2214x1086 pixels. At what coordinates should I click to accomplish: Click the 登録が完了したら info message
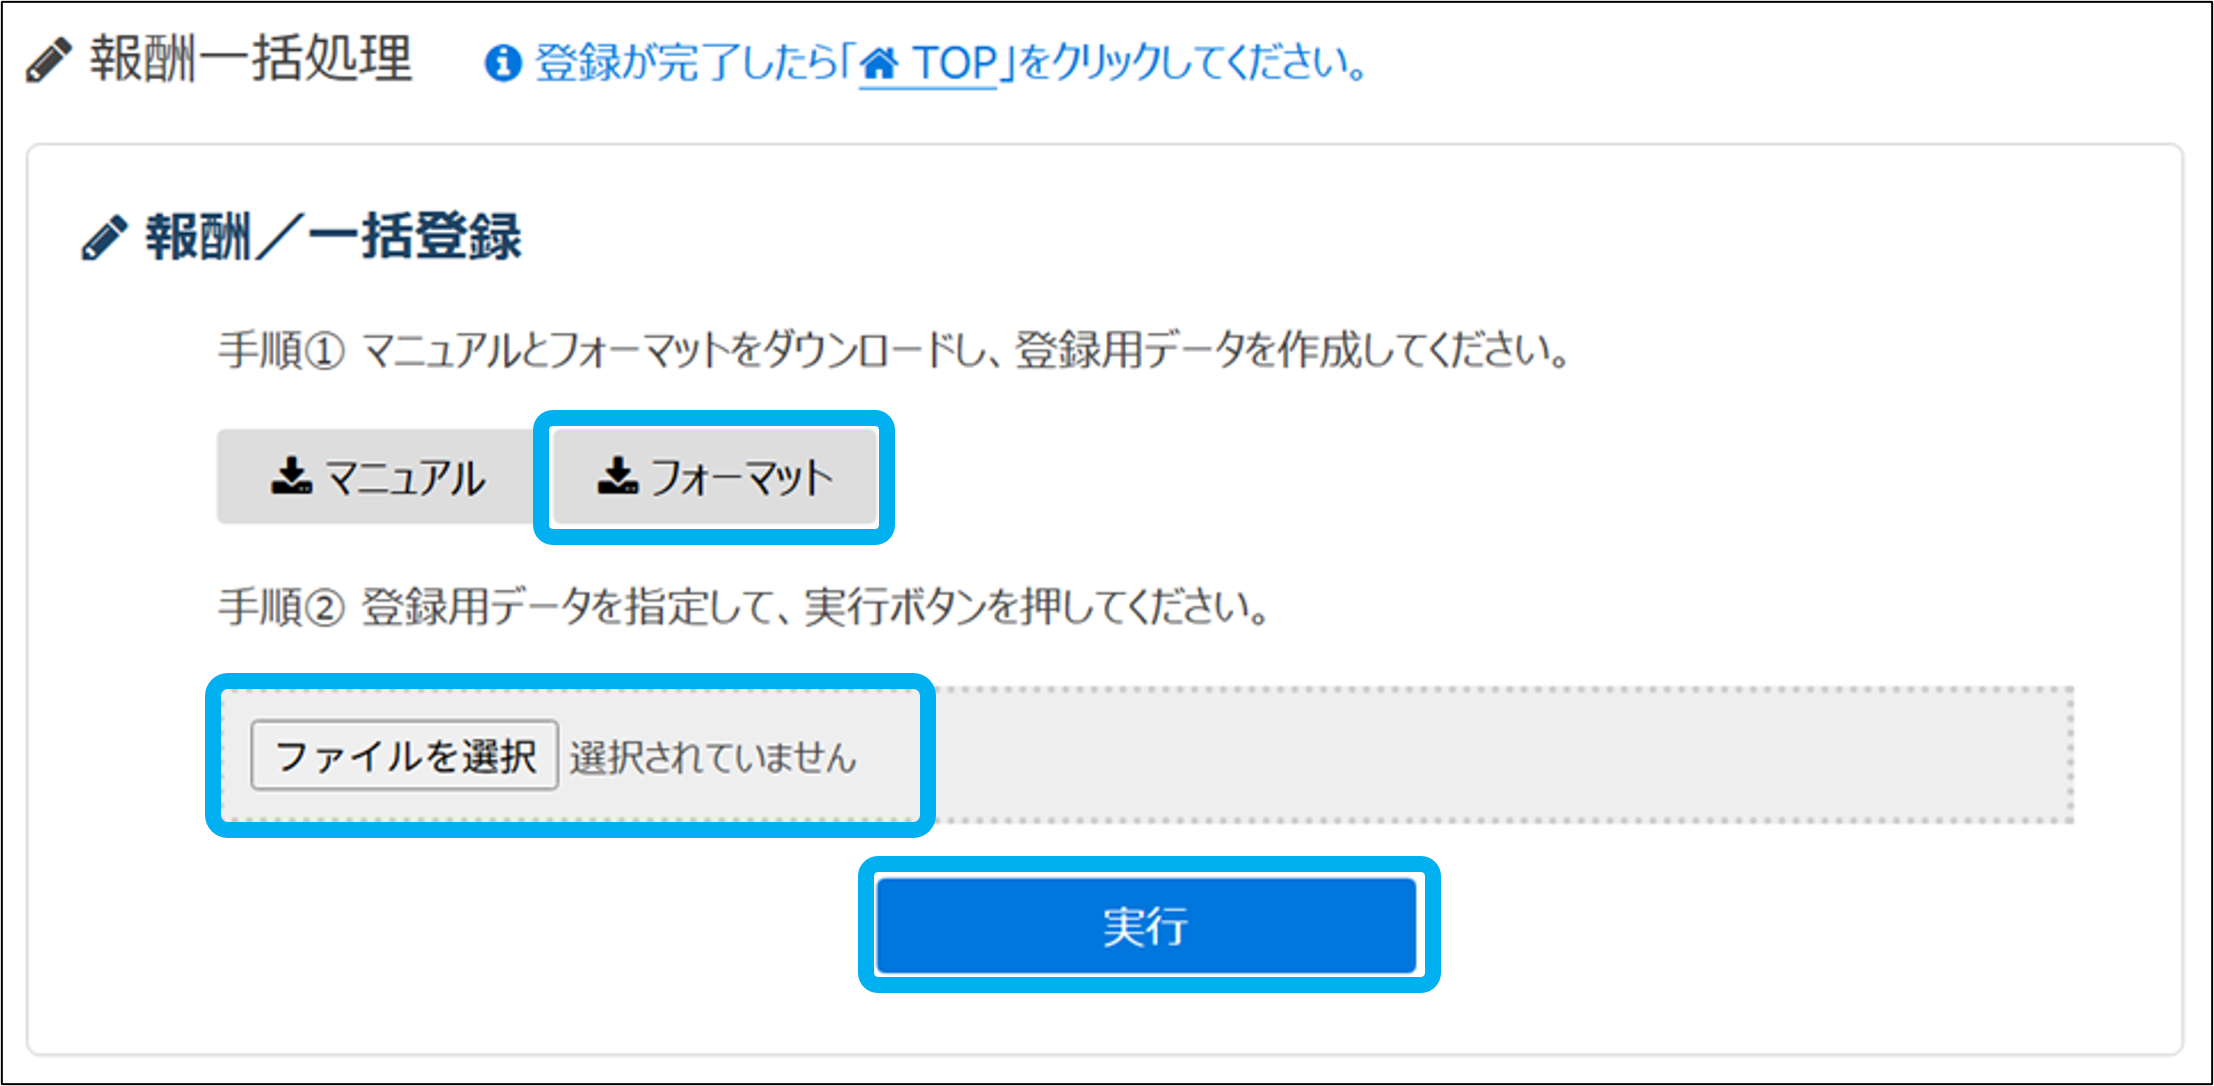click(951, 63)
